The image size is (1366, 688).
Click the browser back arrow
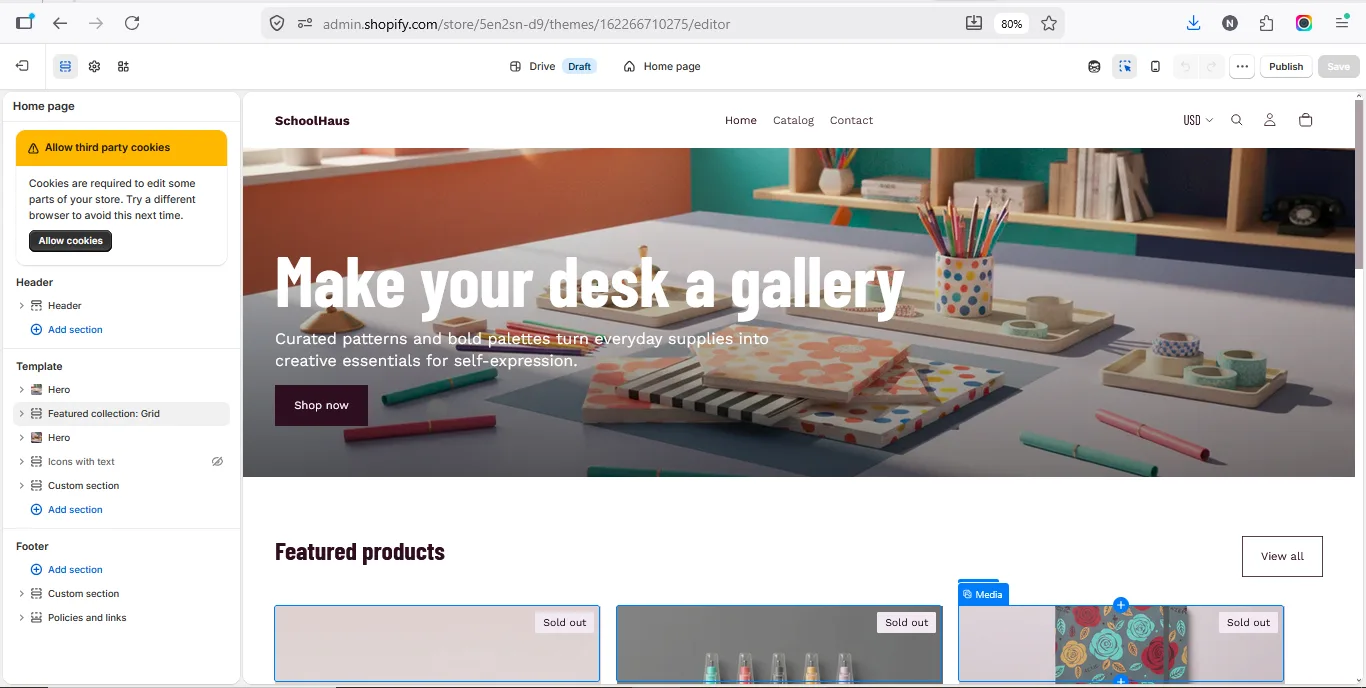[x=60, y=23]
